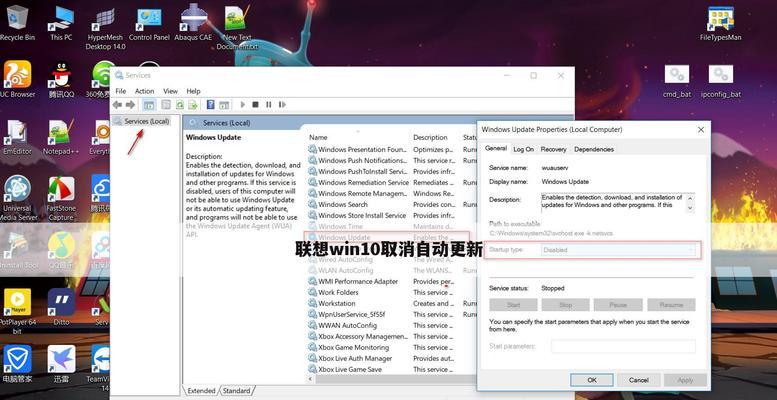This screenshot has height=400, width=777.
Task: Select the Abaqus CAE desktop icon
Action: 193,23
